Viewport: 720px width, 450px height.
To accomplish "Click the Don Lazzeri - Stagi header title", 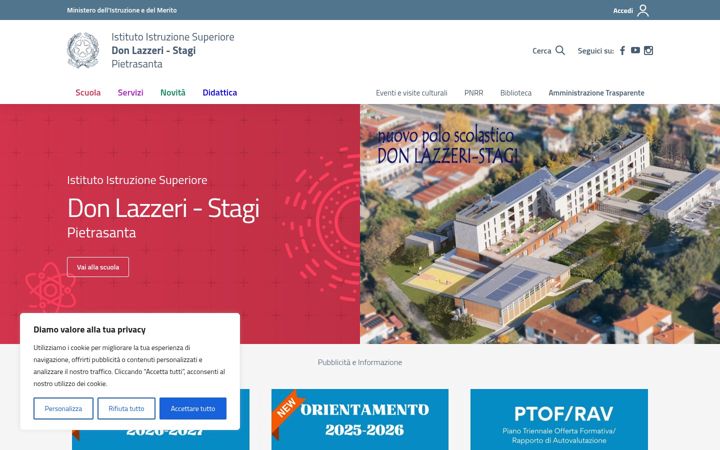I will point(153,51).
